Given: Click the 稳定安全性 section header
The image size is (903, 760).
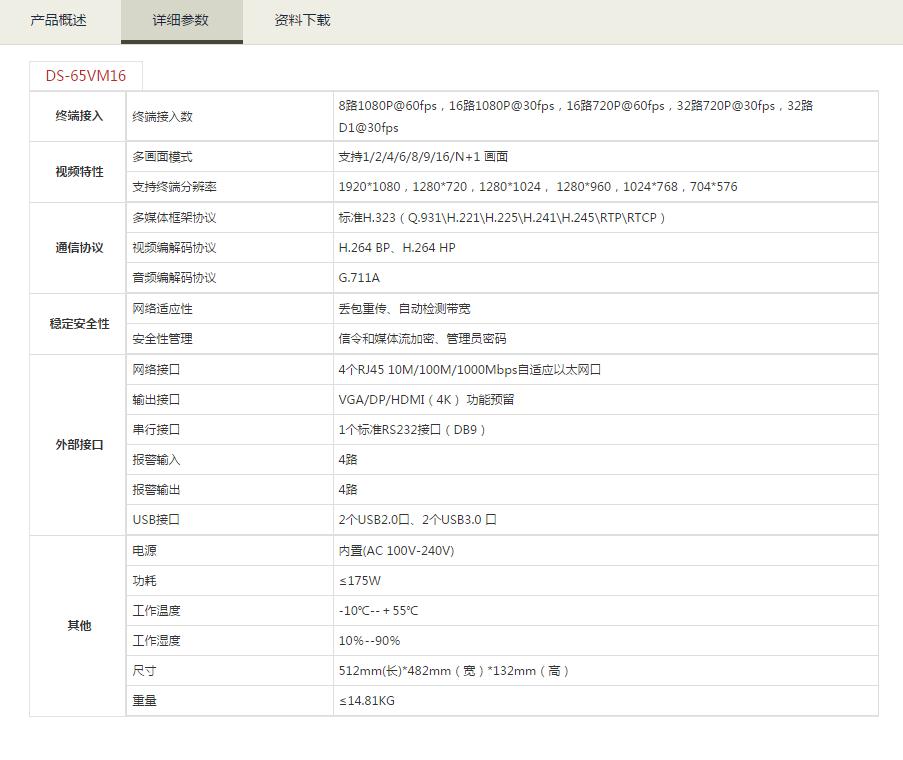Looking at the screenshot, I should [x=77, y=324].
